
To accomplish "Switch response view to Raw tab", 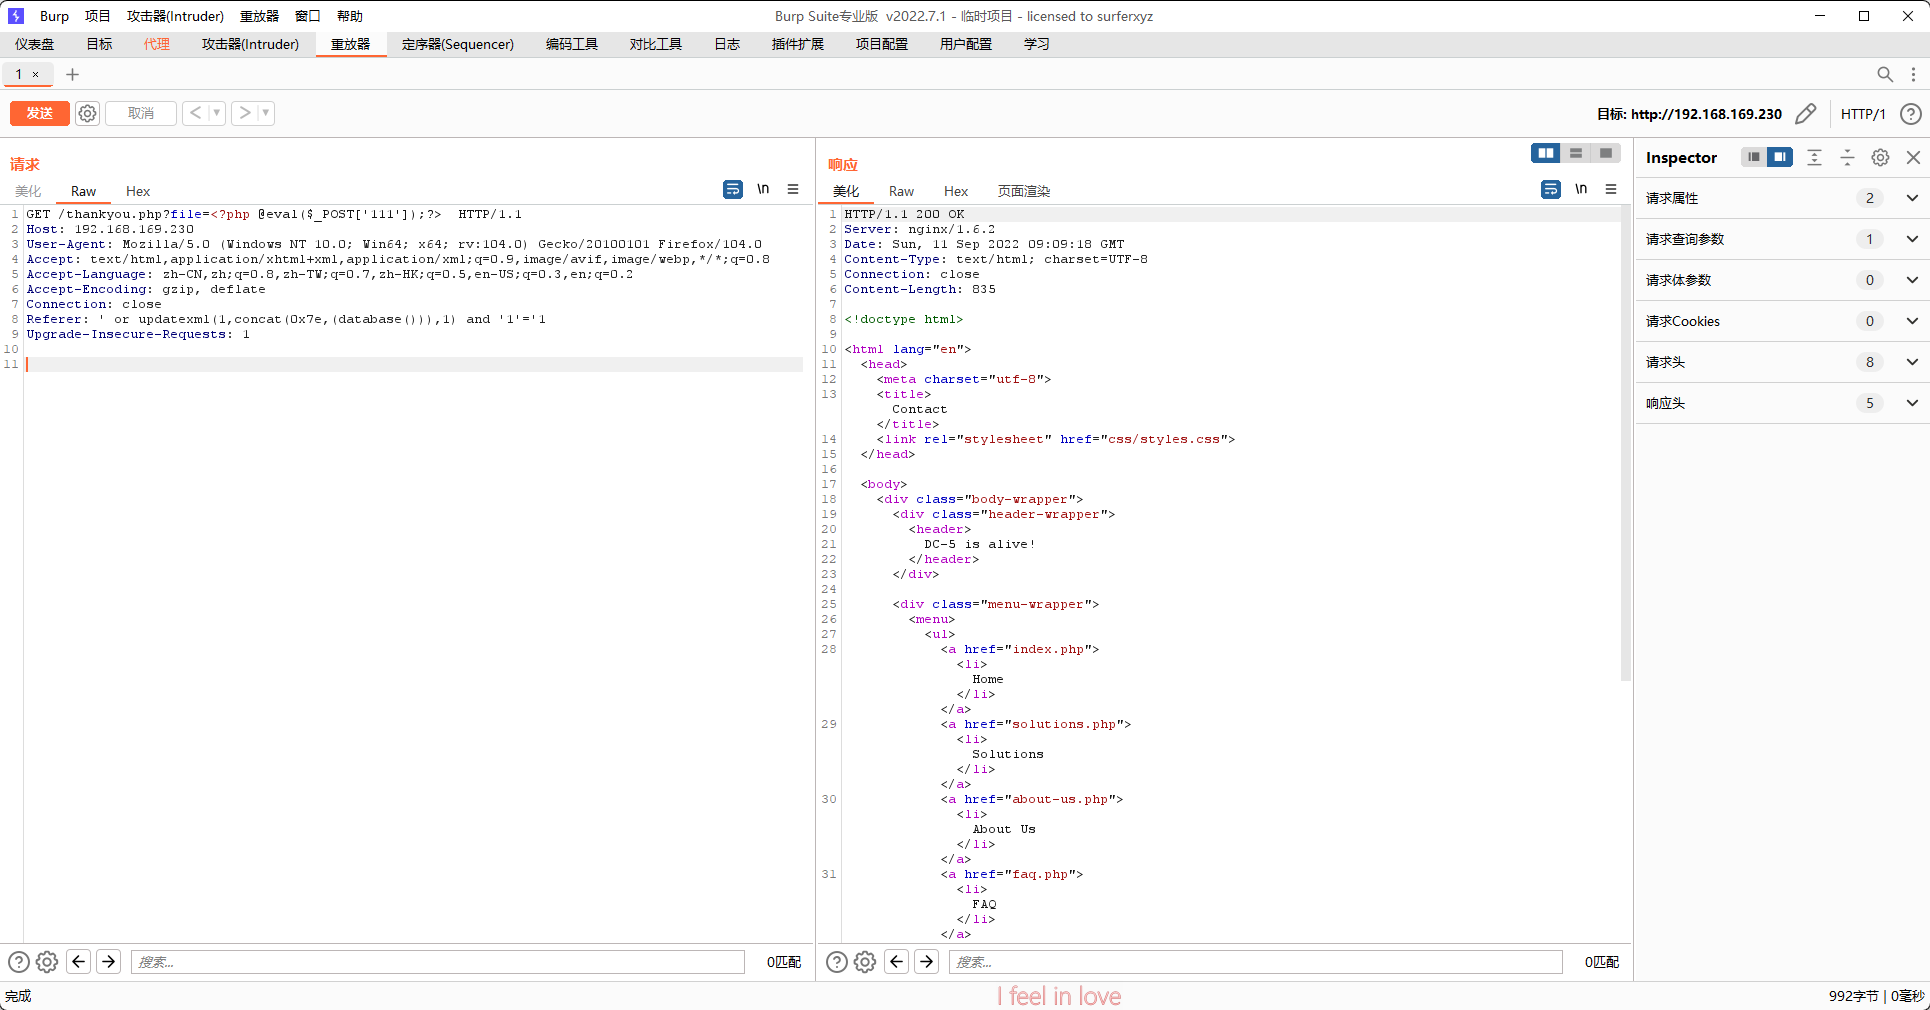I will pos(901,191).
